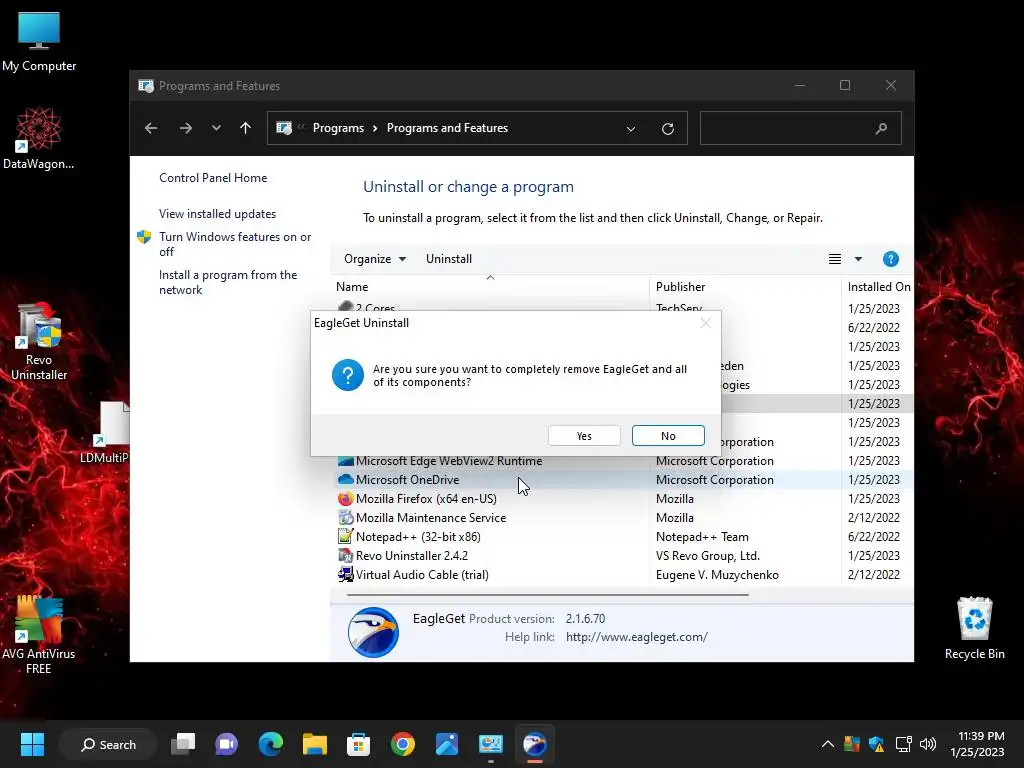Image resolution: width=1024 pixels, height=768 pixels.
Task: Select Revo Uninstaller 2.4.2 entry
Action: [624, 555]
